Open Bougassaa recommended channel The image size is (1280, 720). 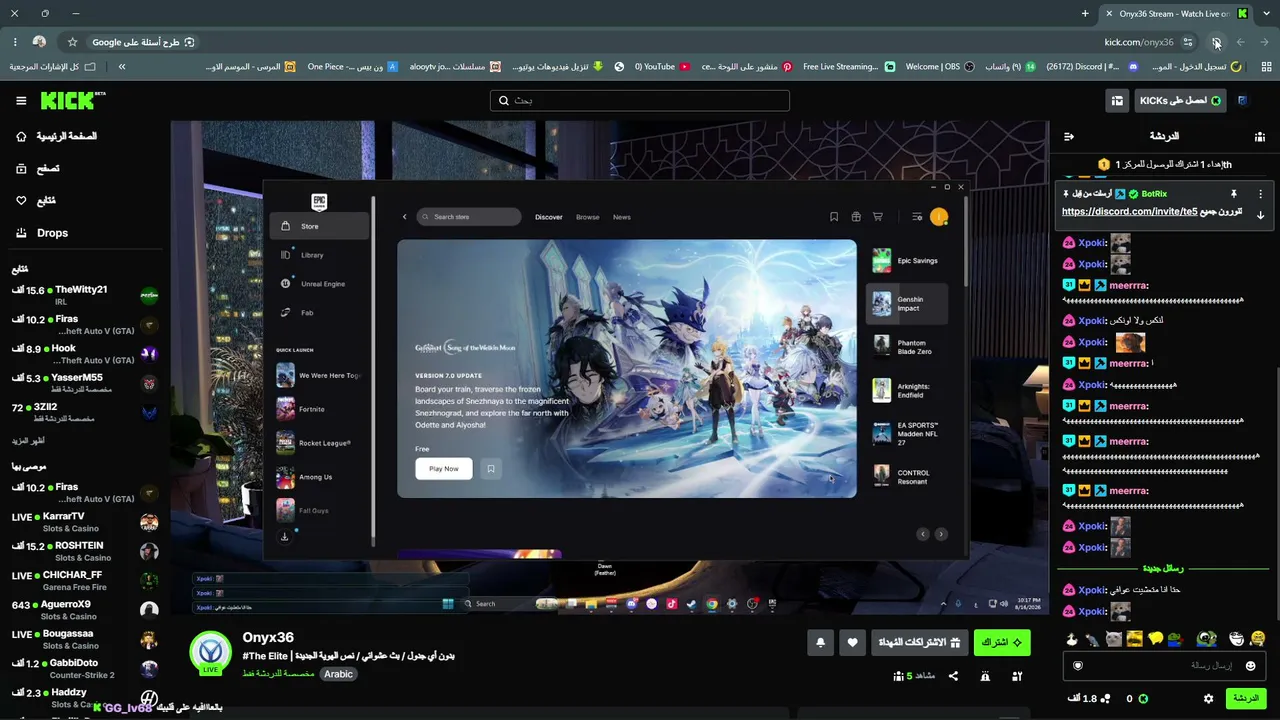click(x=84, y=640)
